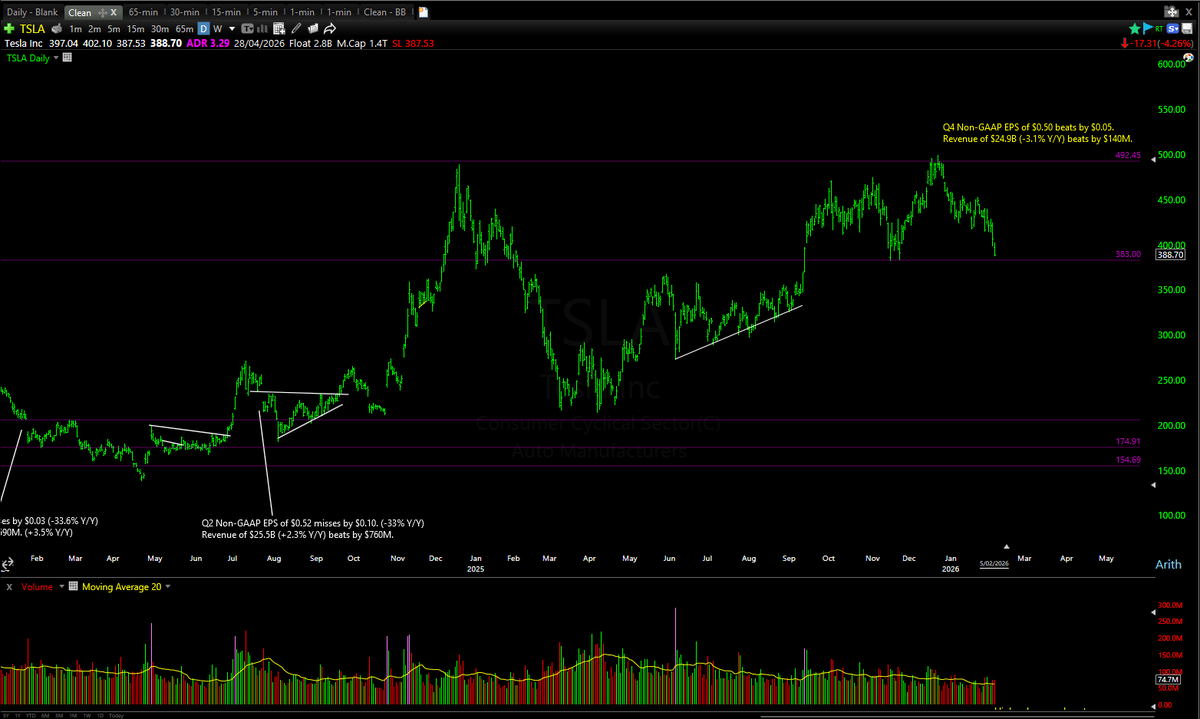Open the timeframe dropdown arrow after W

click(x=232, y=28)
